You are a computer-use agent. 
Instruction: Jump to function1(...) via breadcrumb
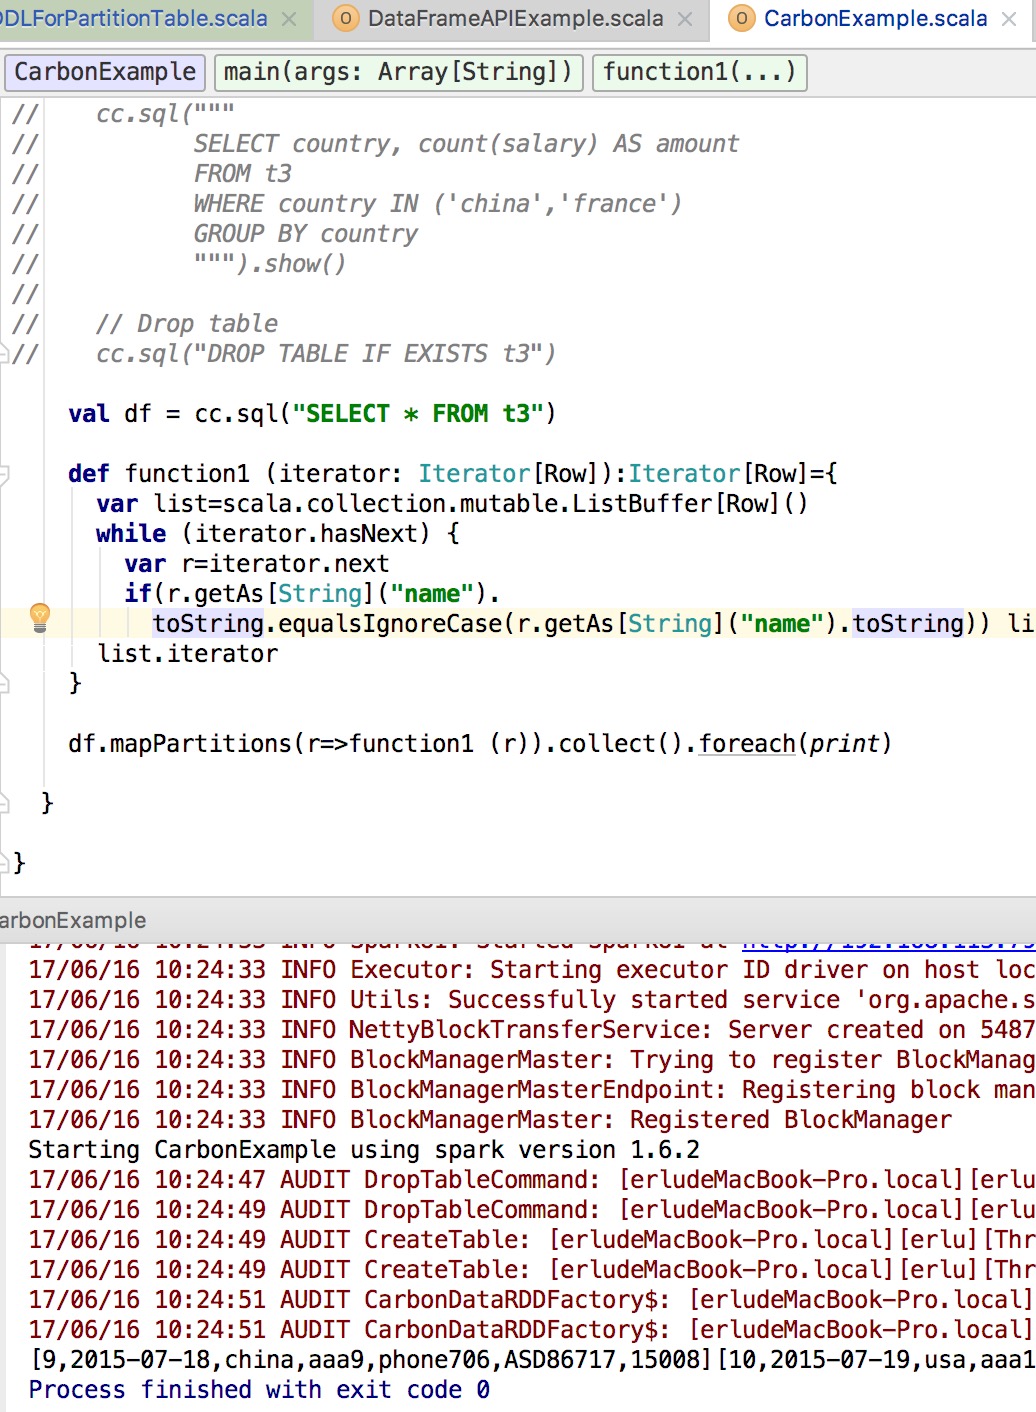click(x=699, y=72)
